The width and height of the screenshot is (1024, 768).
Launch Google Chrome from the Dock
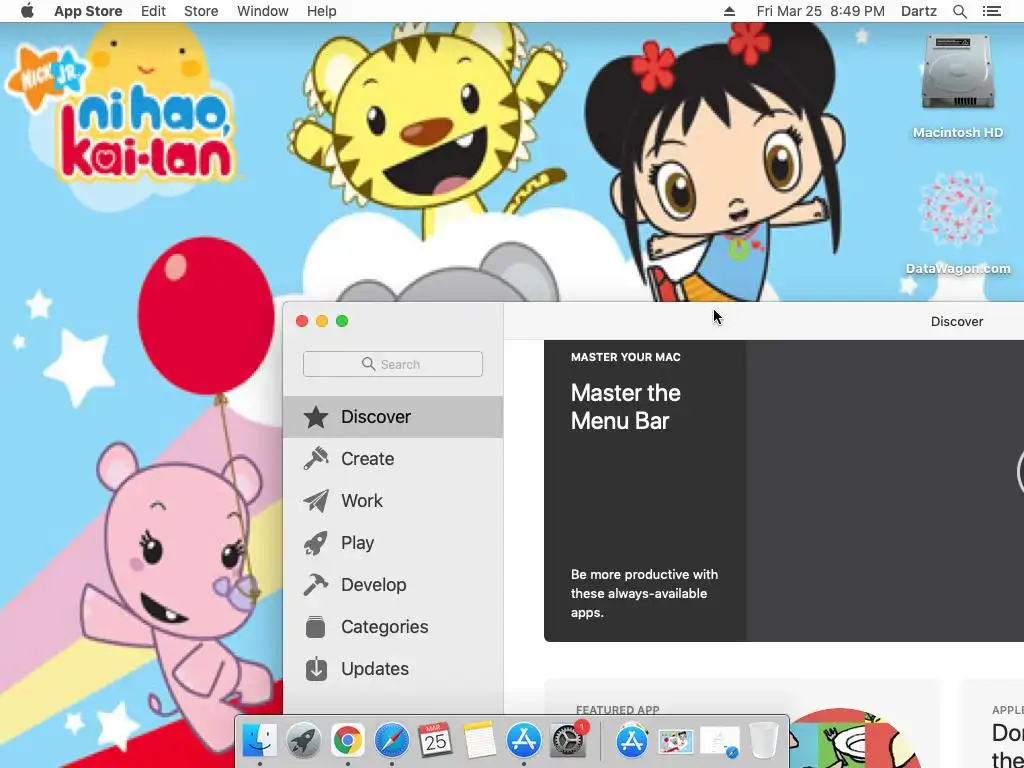pos(347,741)
